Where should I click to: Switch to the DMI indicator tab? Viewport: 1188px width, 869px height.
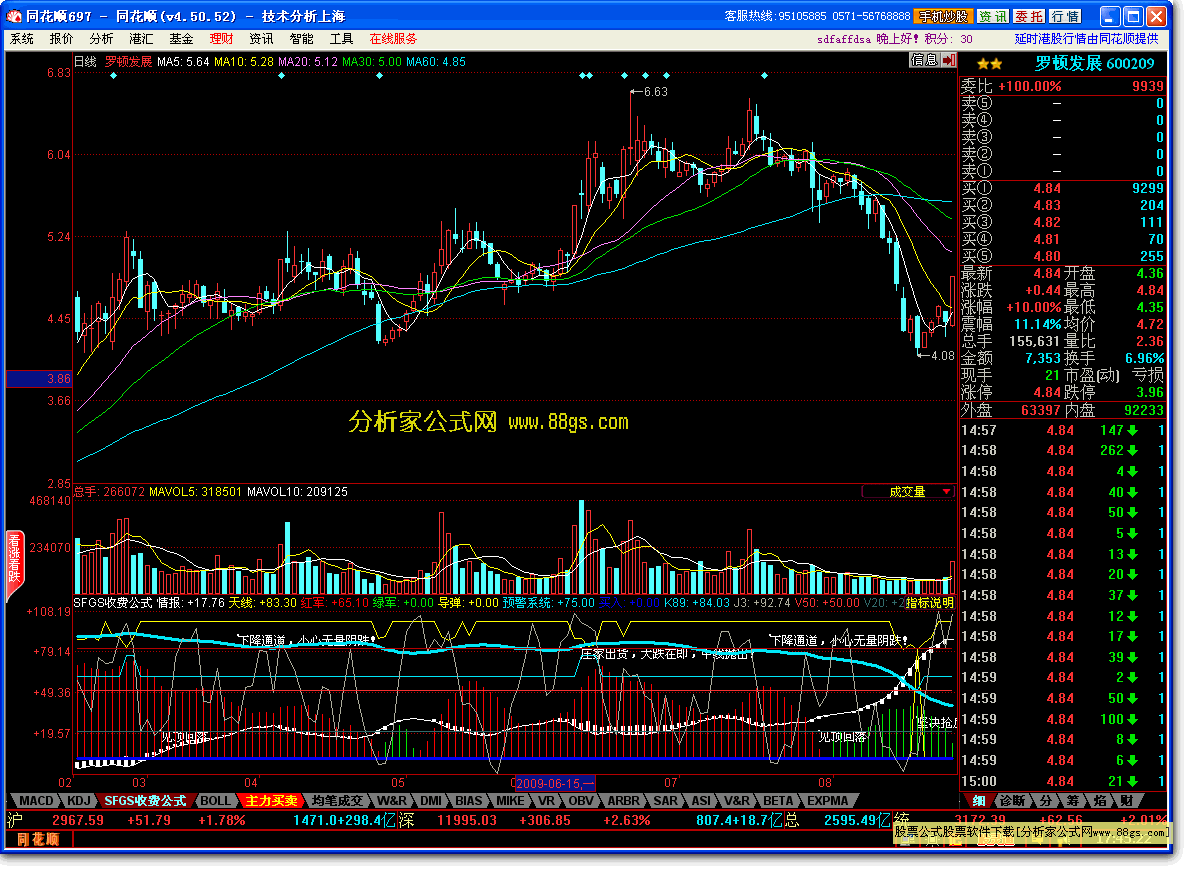(x=431, y=802)
